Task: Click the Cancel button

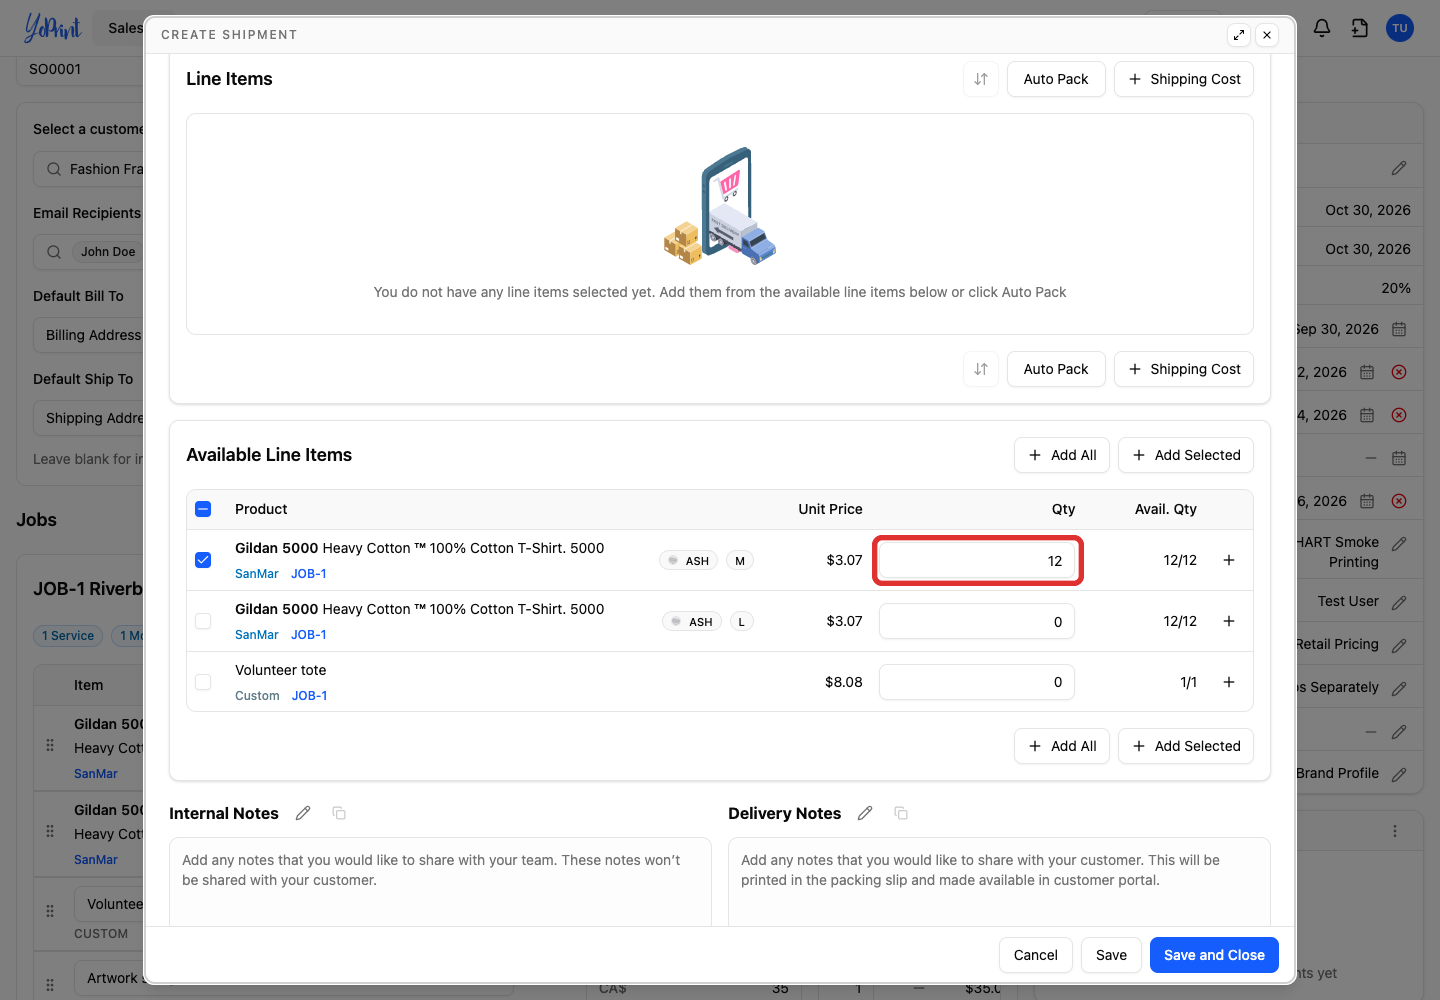Action: click(x=1036, y=955)
